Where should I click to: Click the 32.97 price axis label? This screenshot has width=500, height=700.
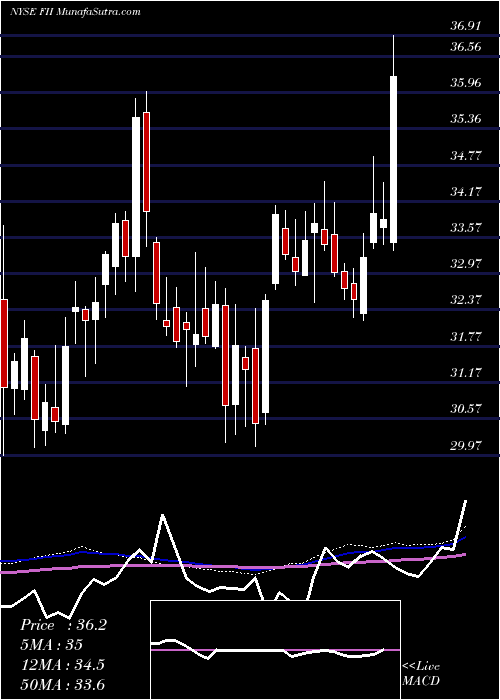coord(466,263)
